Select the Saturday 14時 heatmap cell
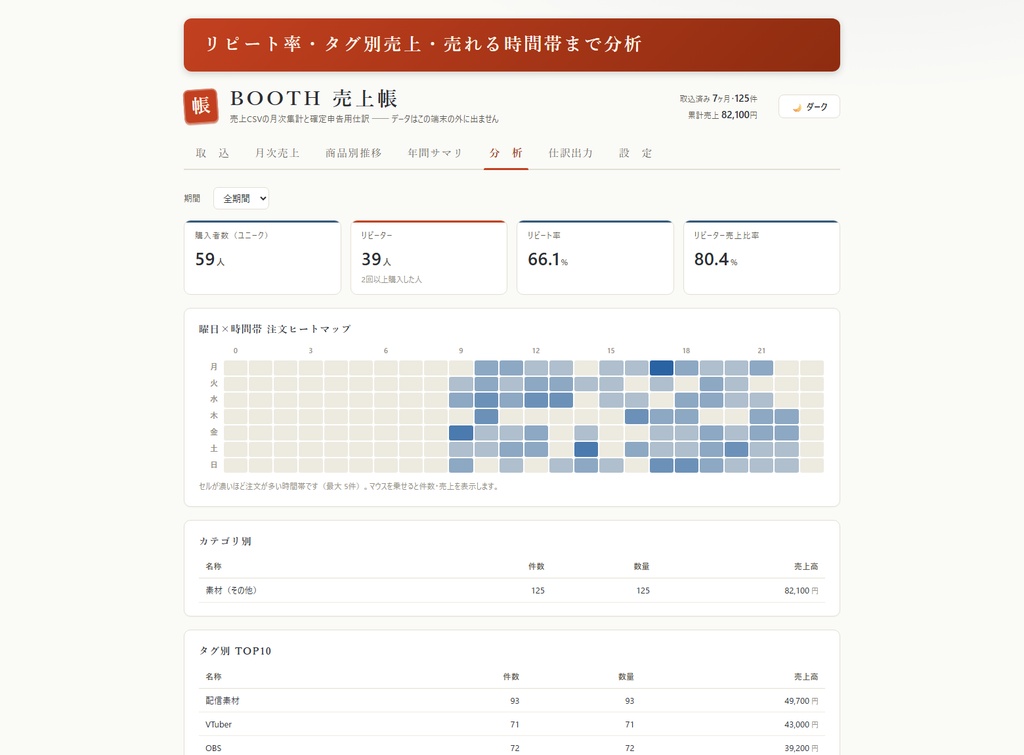 pyautogui.click(x=586, y=449)
